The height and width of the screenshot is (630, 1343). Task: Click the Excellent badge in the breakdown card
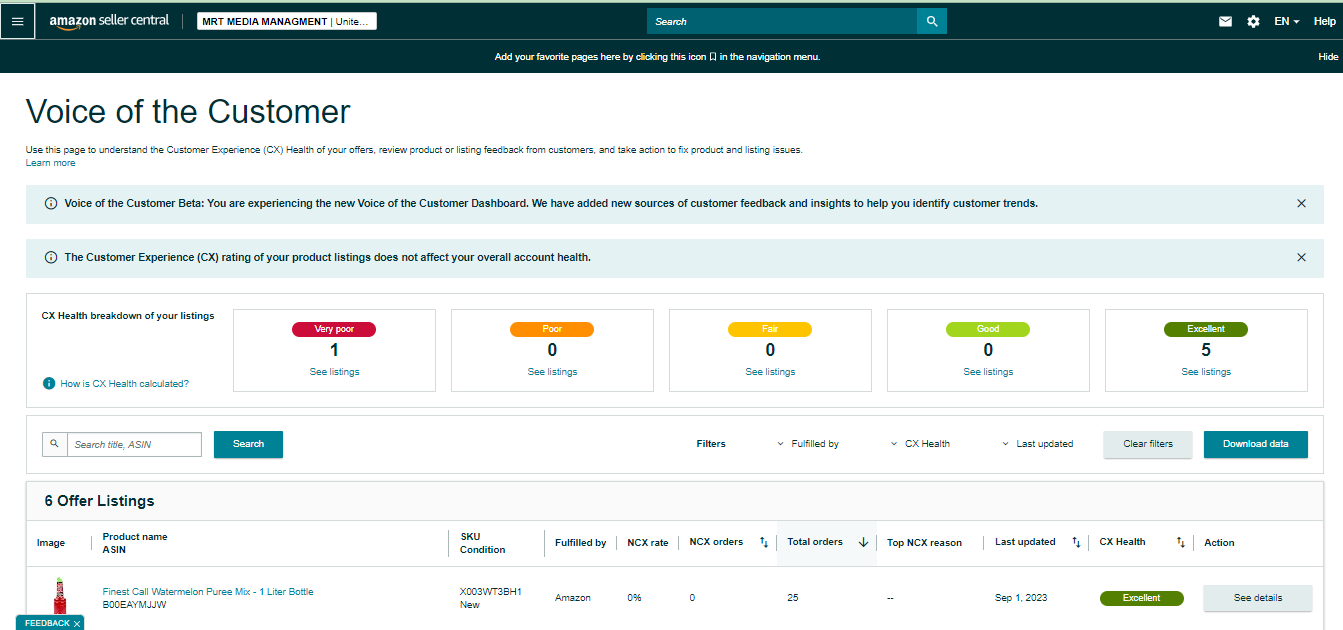(1206, 329)
